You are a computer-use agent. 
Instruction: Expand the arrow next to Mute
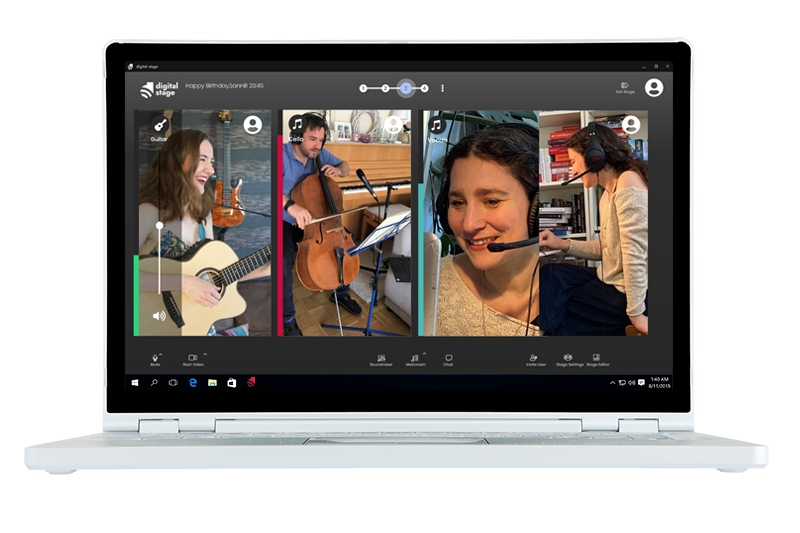162,354
